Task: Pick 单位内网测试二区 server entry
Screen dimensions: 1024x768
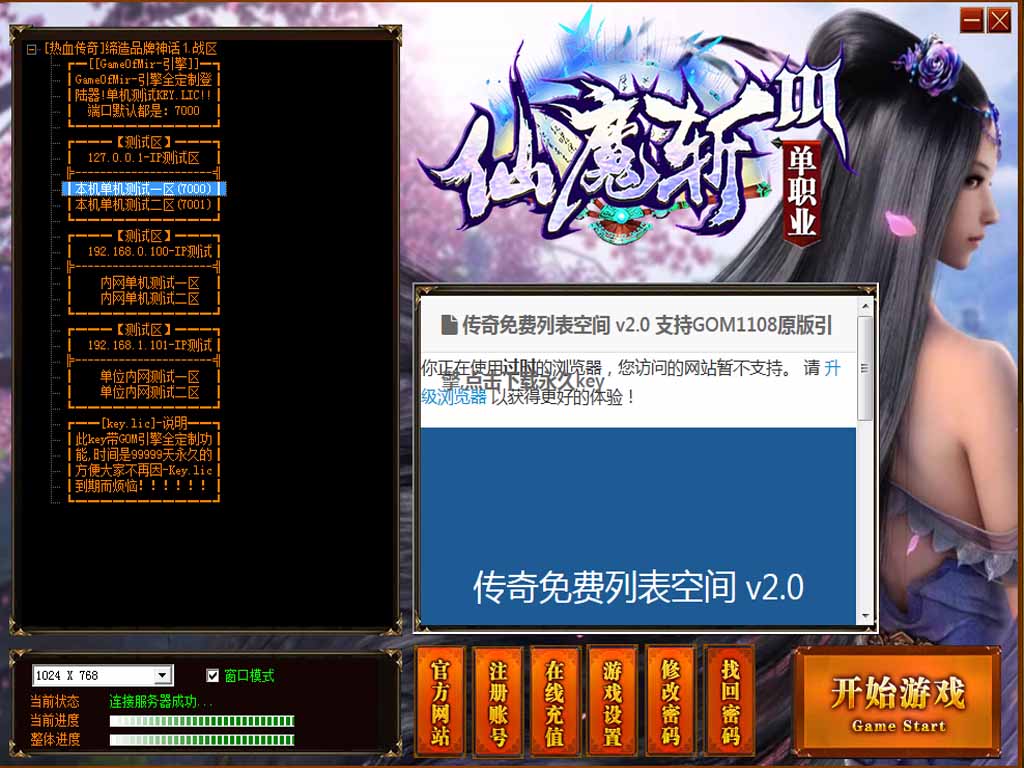Action: pos(150,392)
